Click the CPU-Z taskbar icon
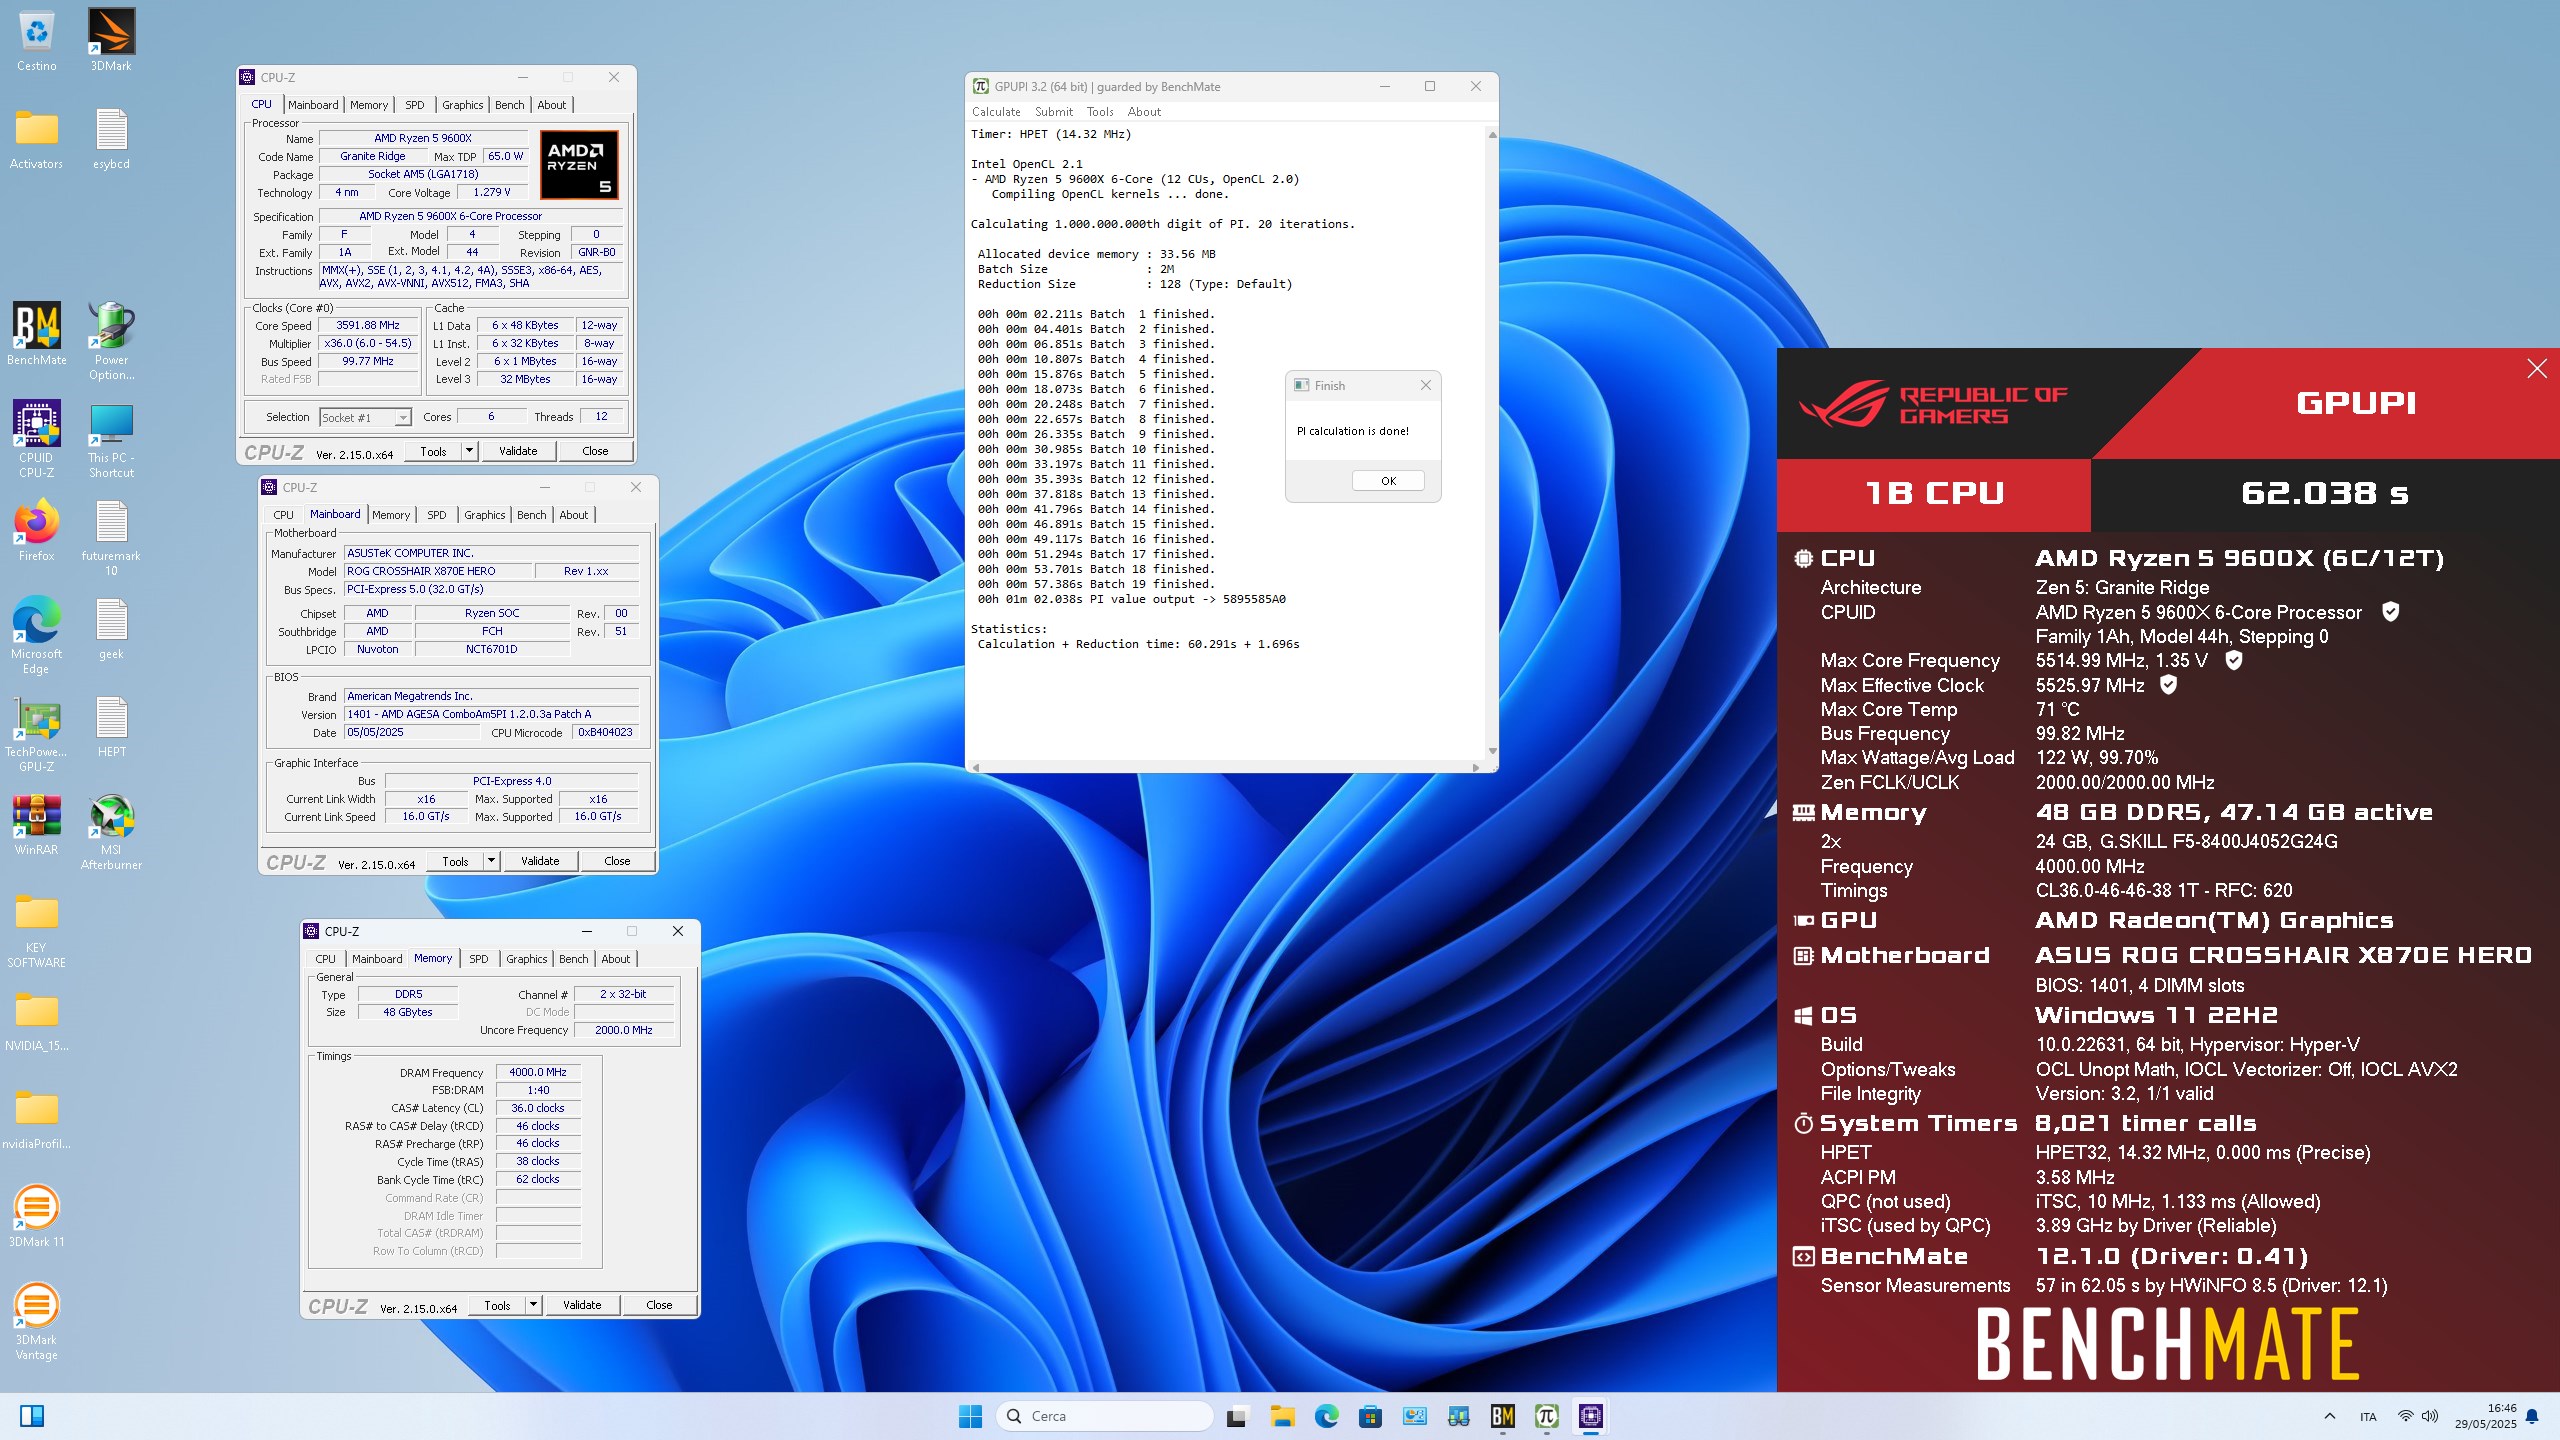Viewport: 2560px width, 1440px height. (x=1590, y=1415)
